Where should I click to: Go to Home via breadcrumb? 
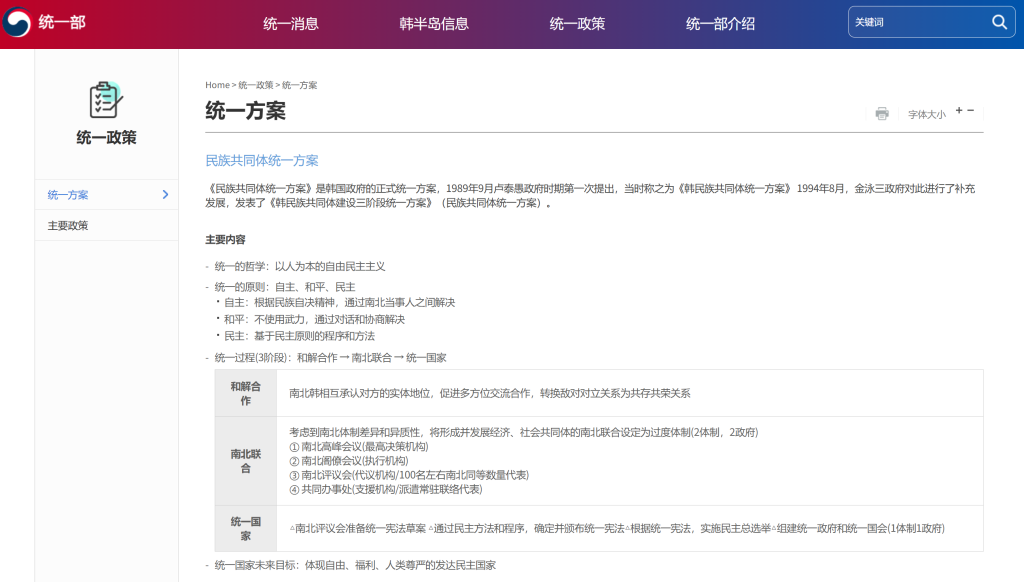tap(217, 85)
